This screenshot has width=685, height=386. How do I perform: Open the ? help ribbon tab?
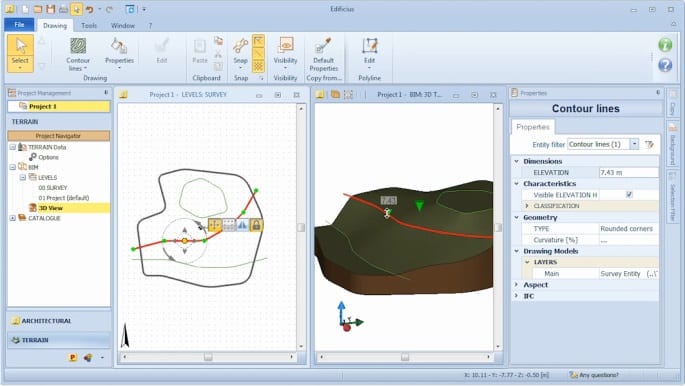150,26
